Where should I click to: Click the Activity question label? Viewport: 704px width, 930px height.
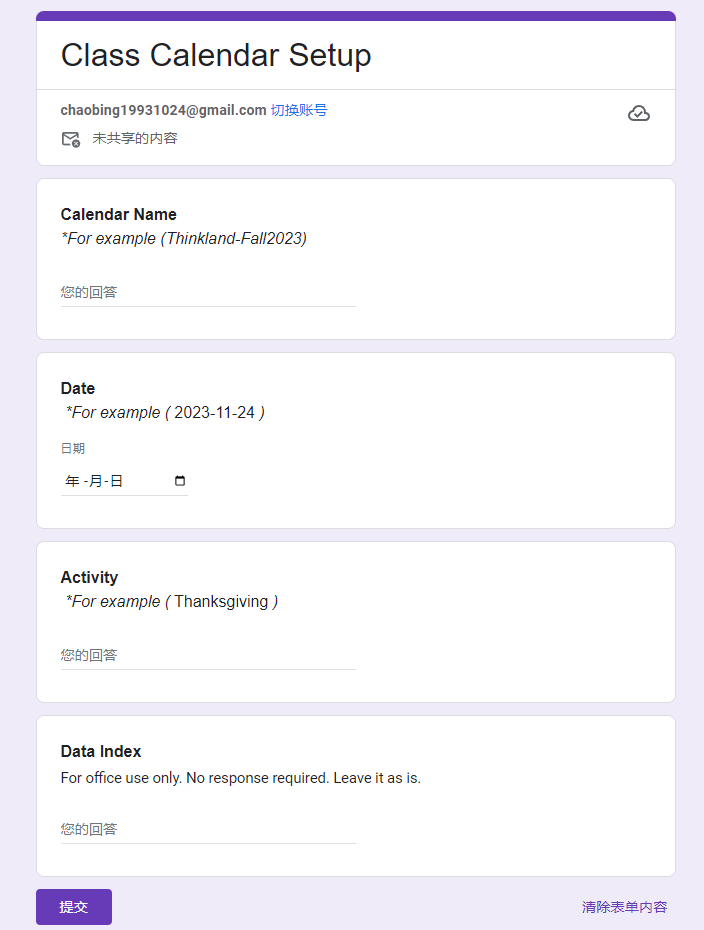tap(89, 577)
